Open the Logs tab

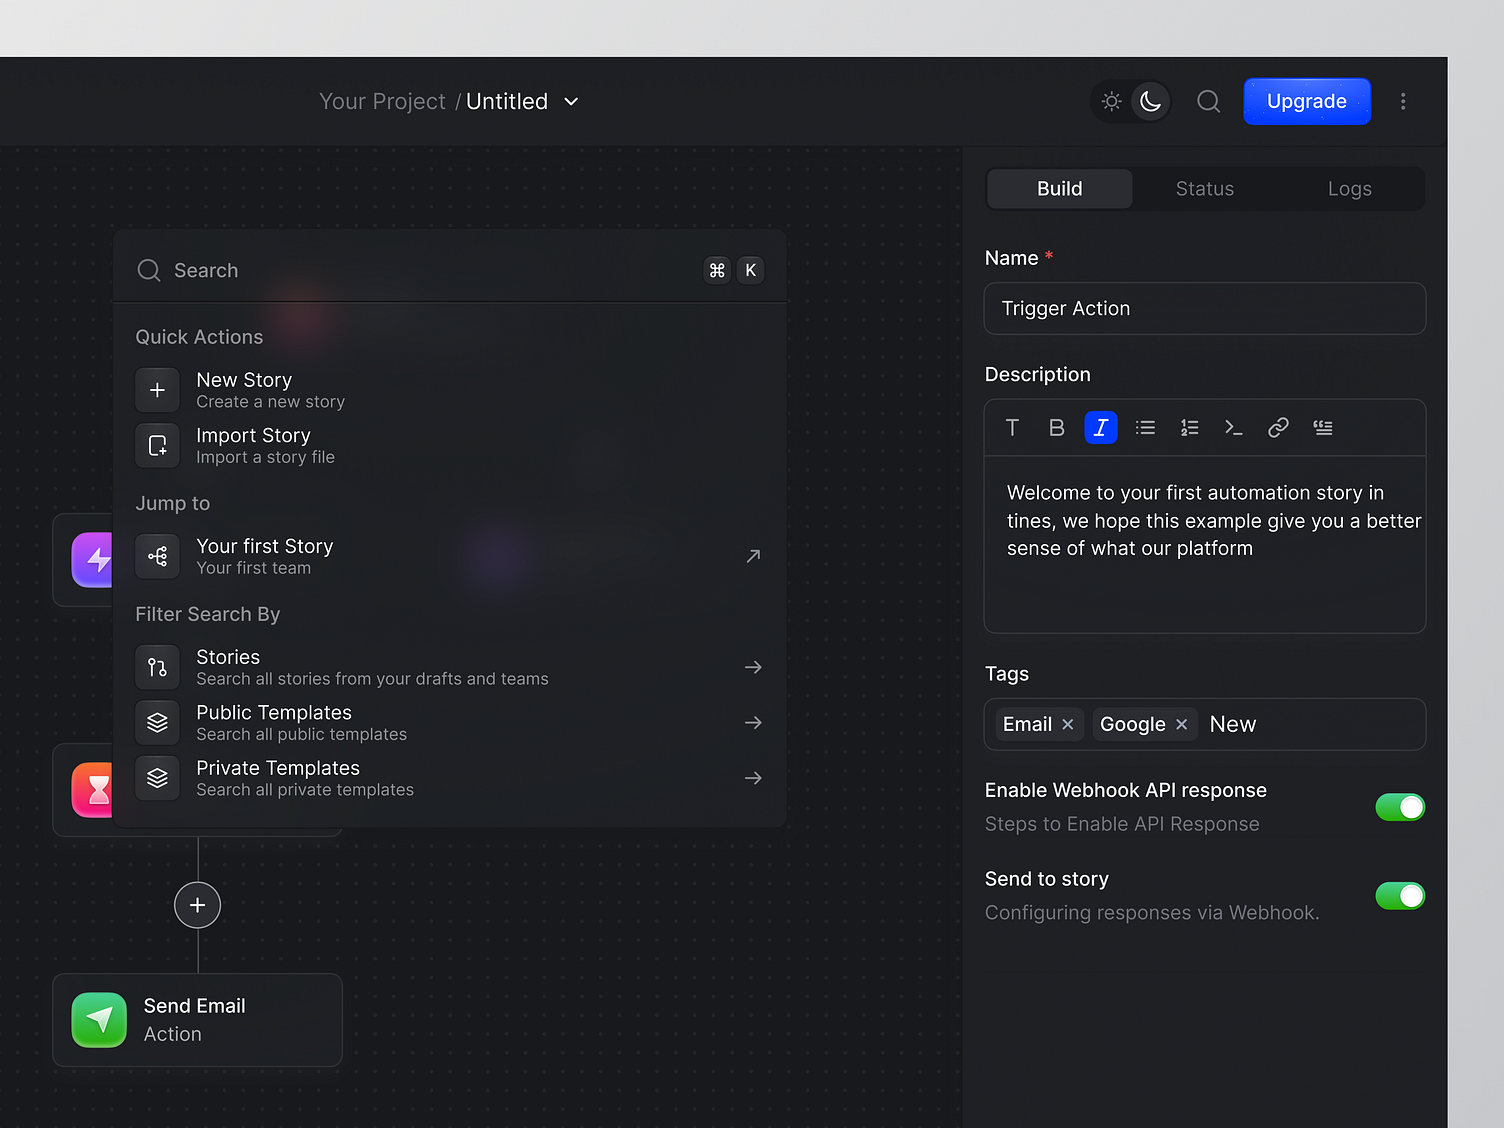point(1349,188)
